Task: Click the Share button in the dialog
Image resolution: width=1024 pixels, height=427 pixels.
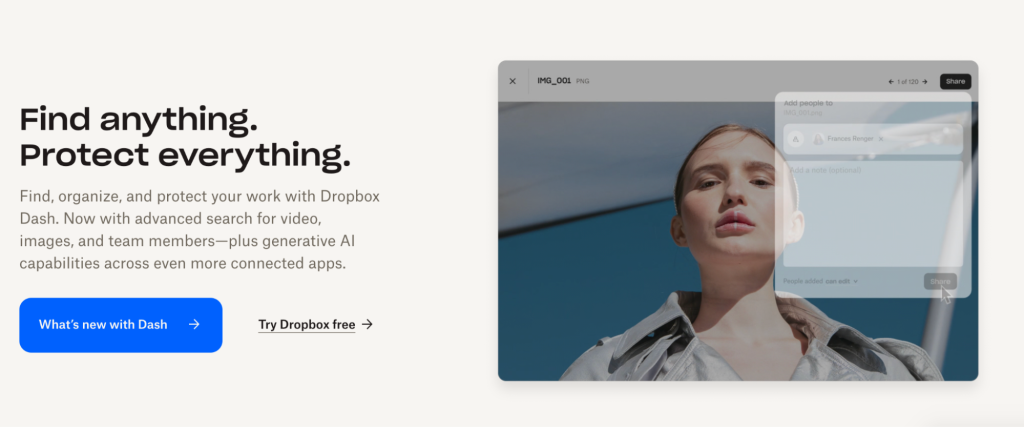Action: coord(940,282)
